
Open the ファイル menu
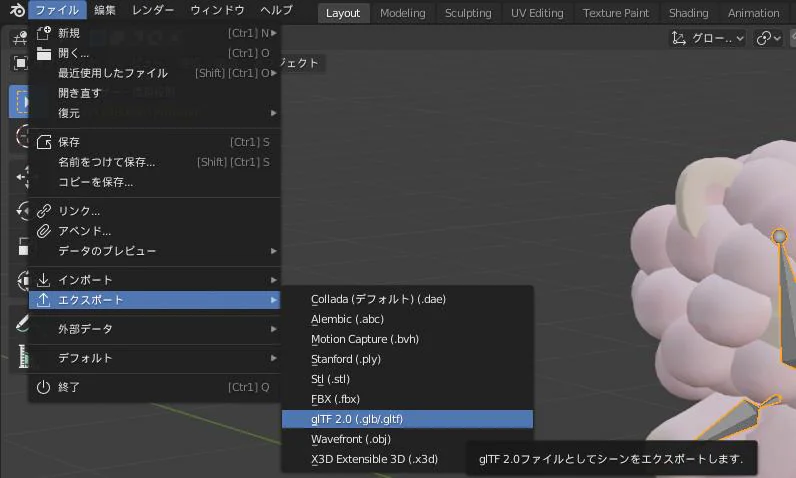57,10
